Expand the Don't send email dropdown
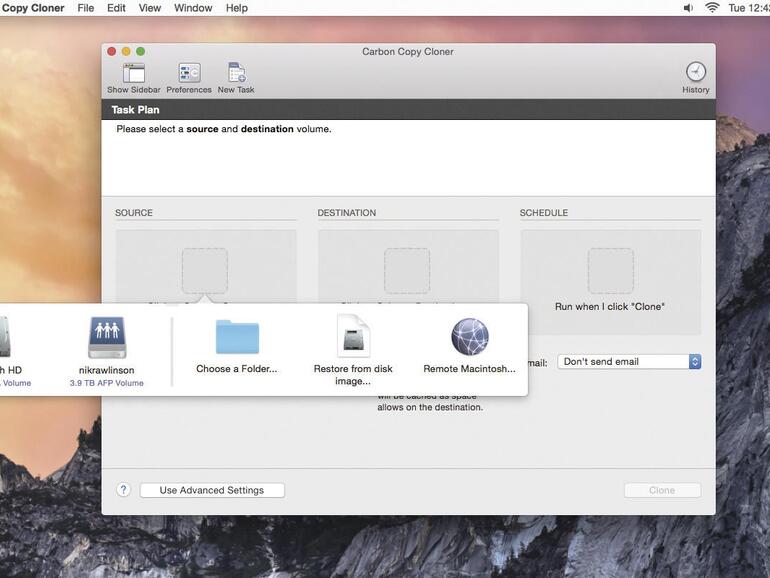This screenshot has width=770, height=578. click(x=629, y=362)
